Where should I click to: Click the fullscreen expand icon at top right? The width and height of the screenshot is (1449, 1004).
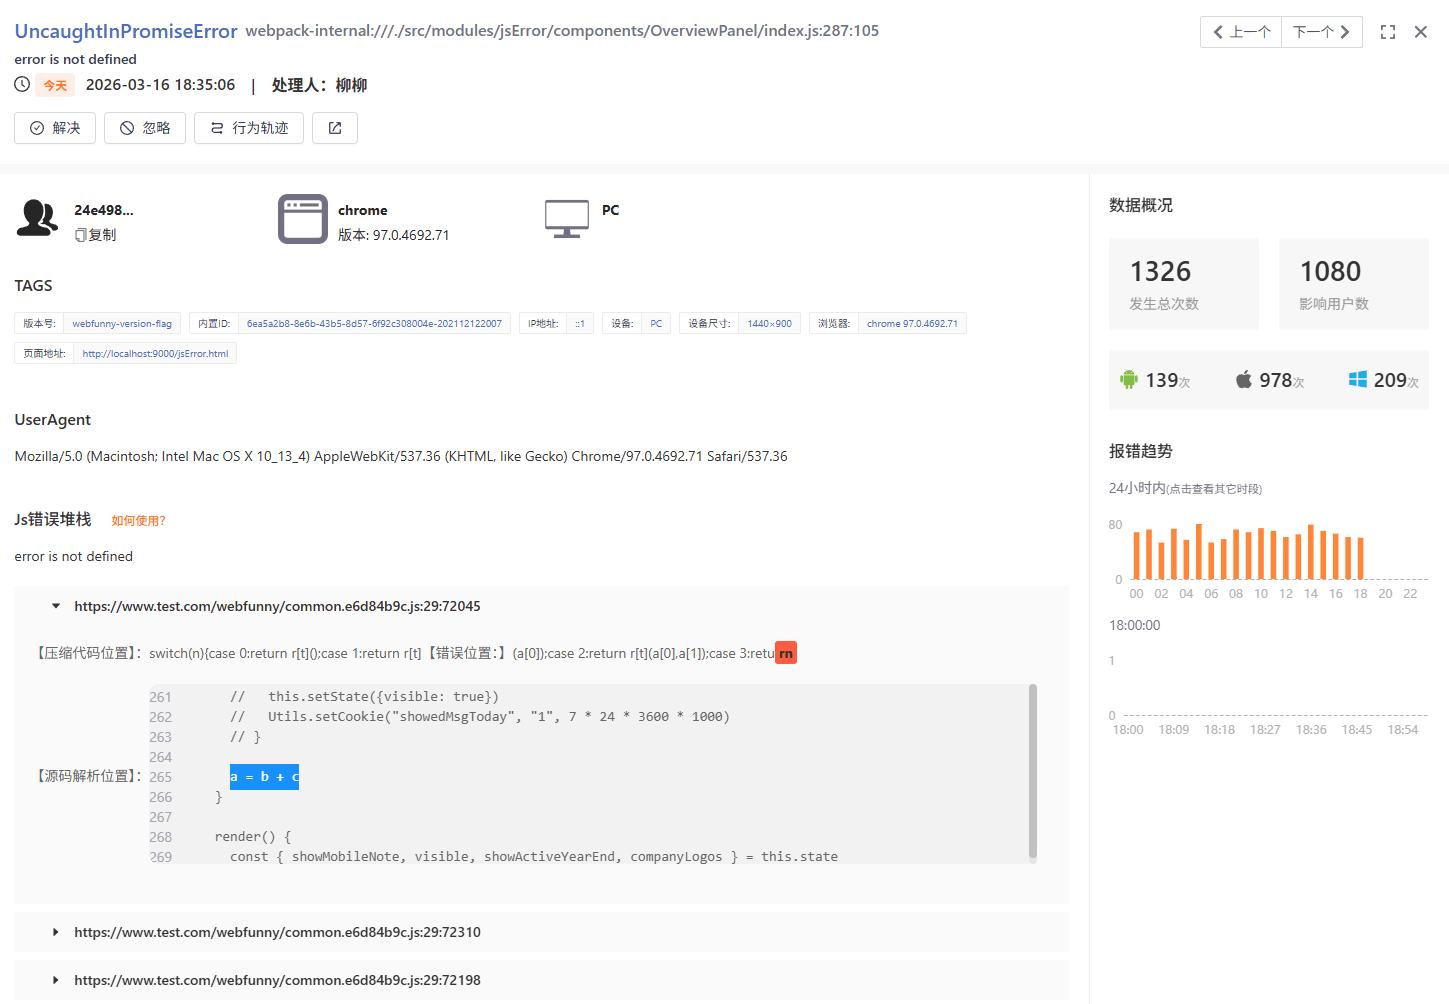[x=1387, y=31]
